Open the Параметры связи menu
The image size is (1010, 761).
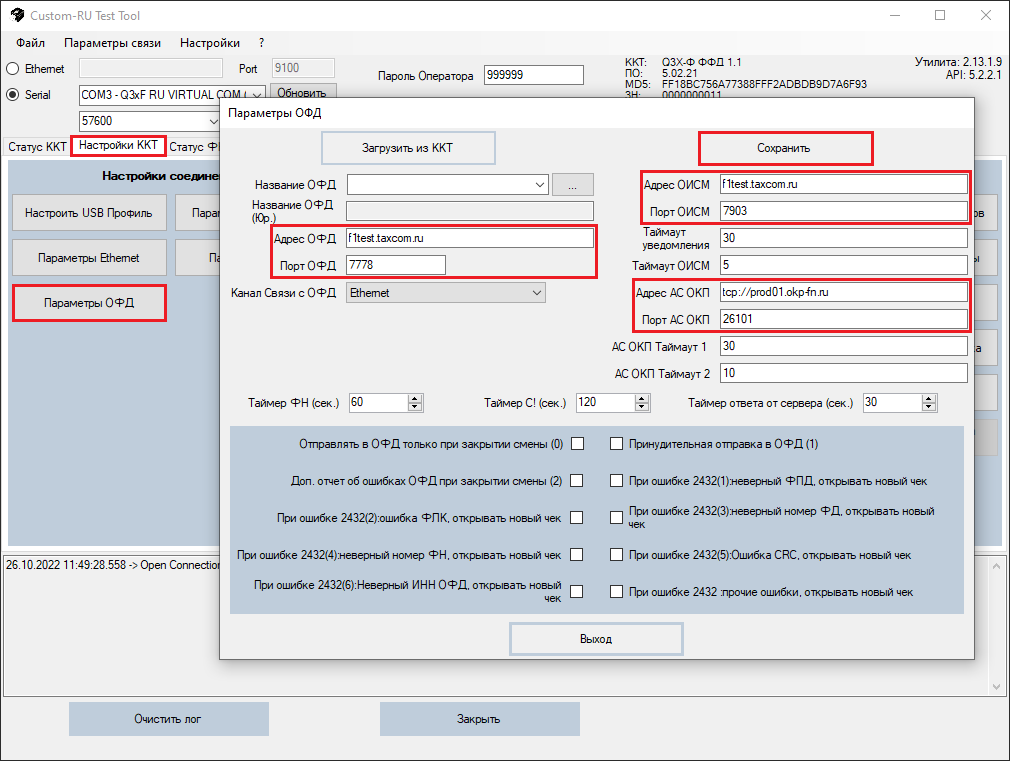pos(112,43)
